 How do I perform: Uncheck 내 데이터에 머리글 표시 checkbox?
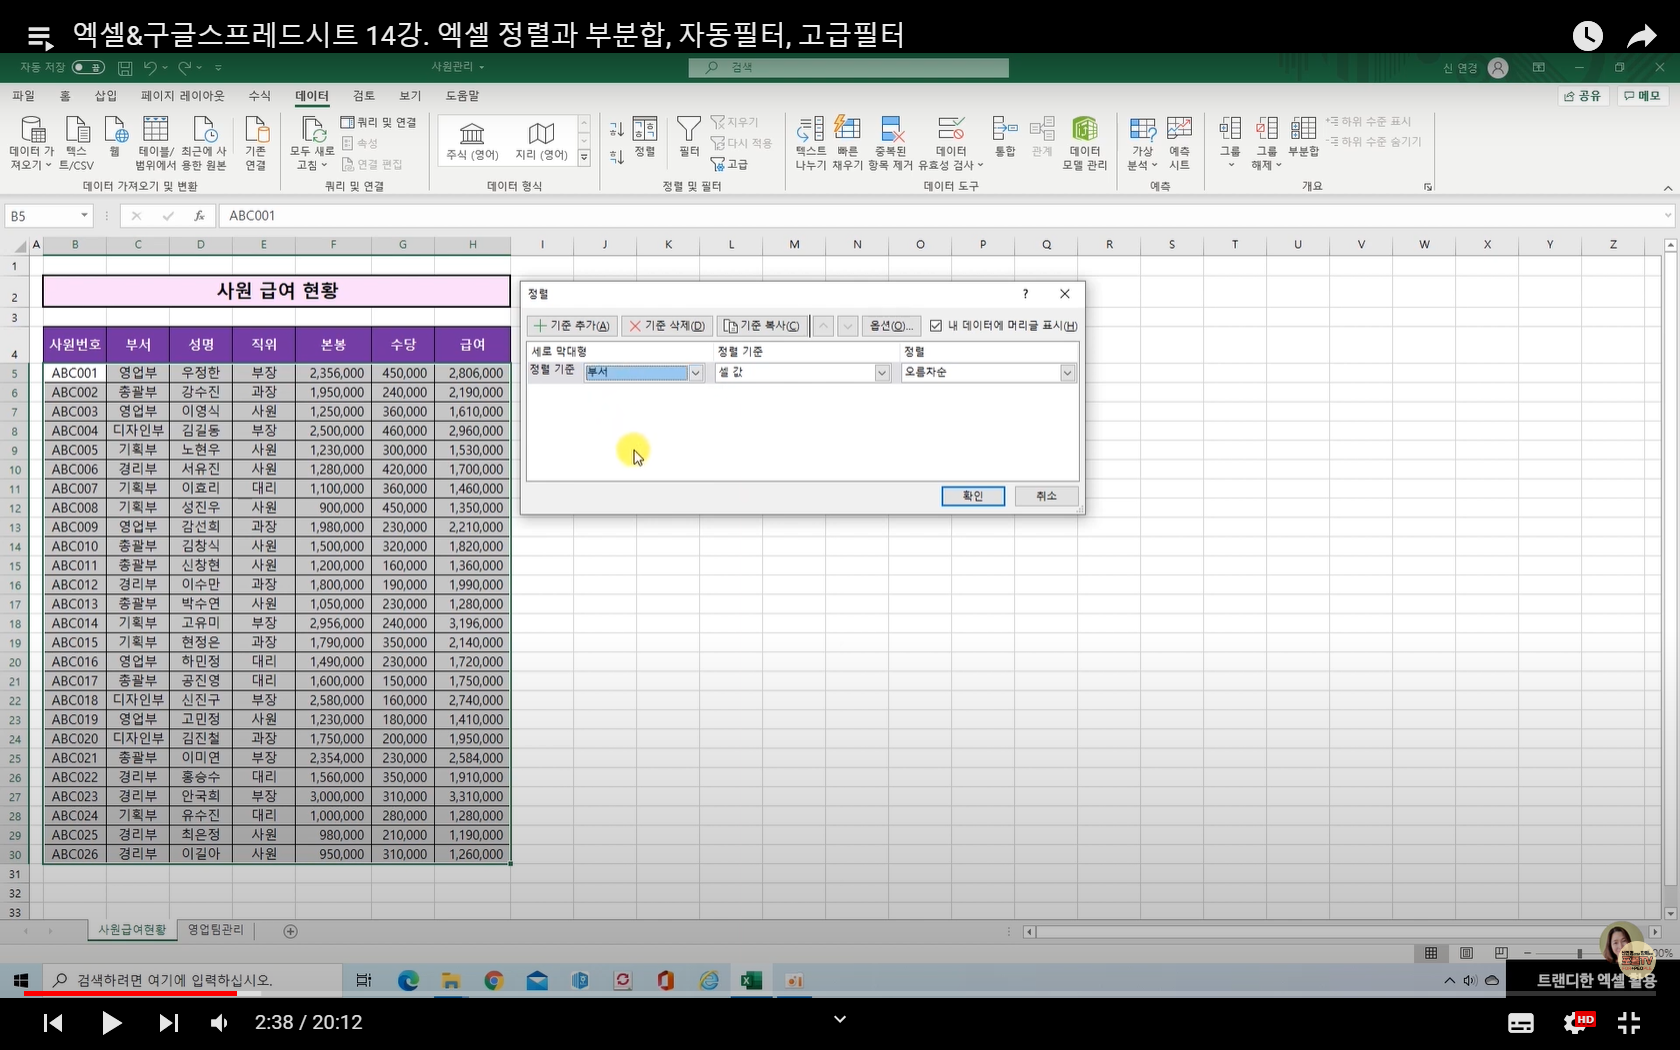(x=936, y=326)
